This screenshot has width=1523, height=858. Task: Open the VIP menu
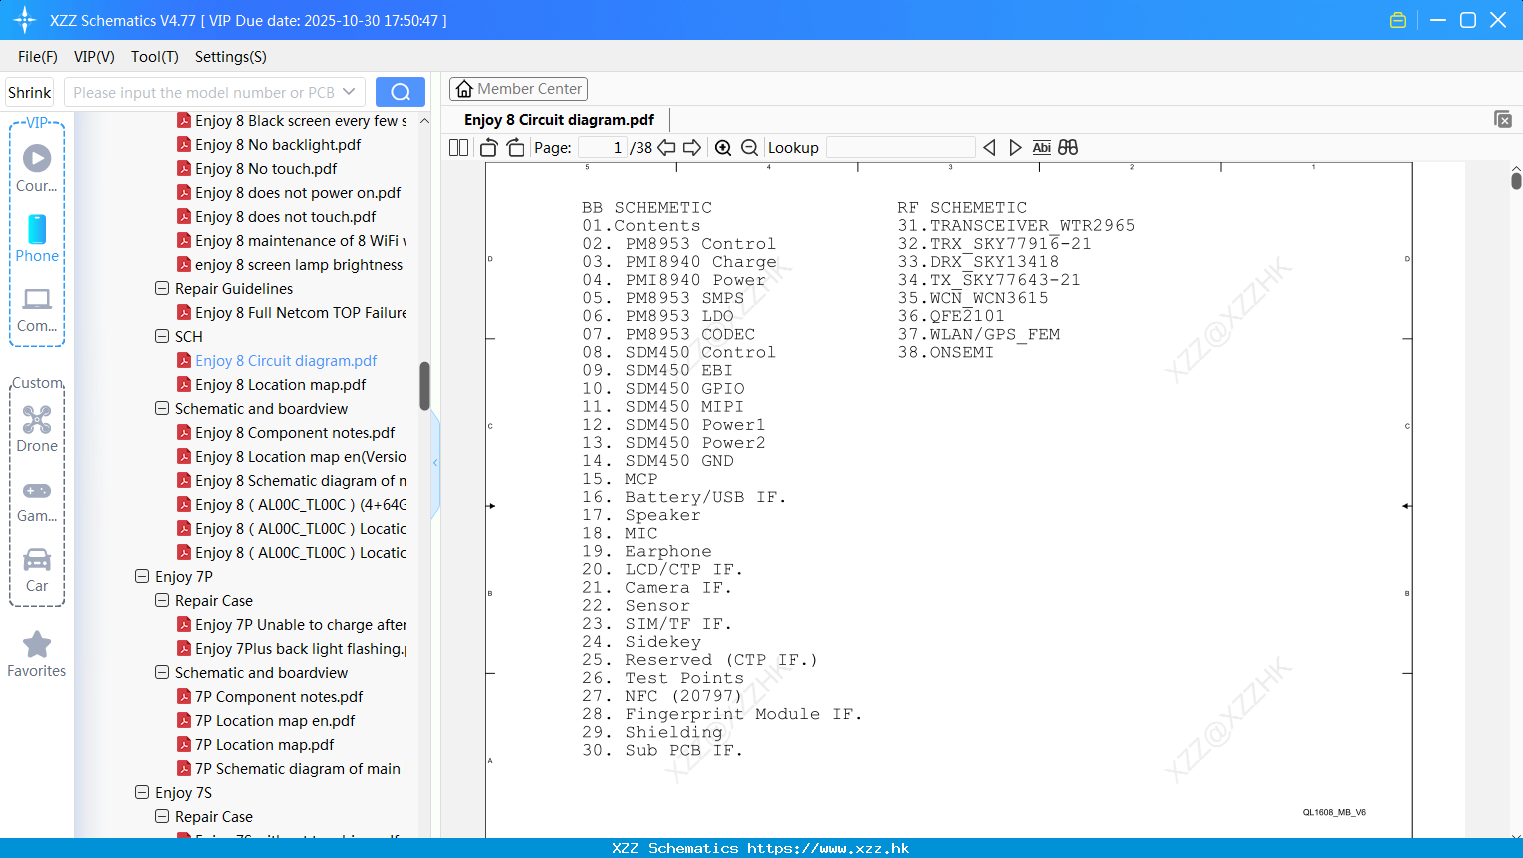pos(94,57)
